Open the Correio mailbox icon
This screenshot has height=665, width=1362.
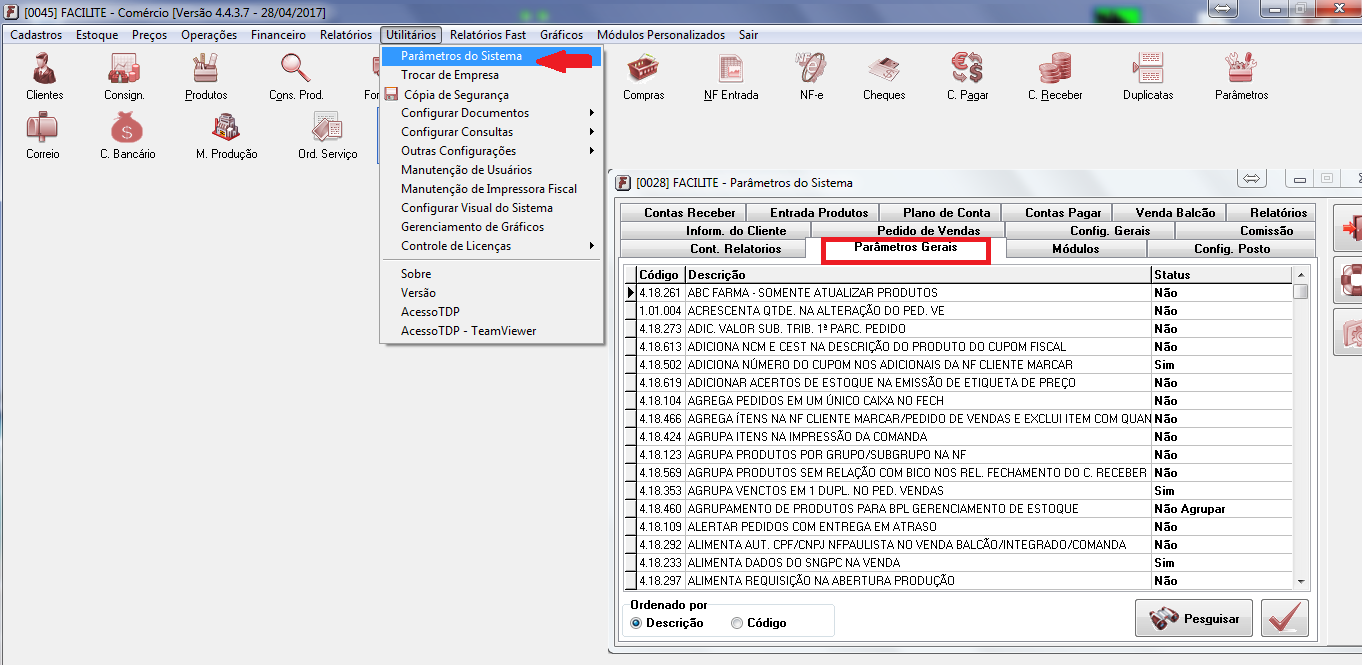(43, 128)
